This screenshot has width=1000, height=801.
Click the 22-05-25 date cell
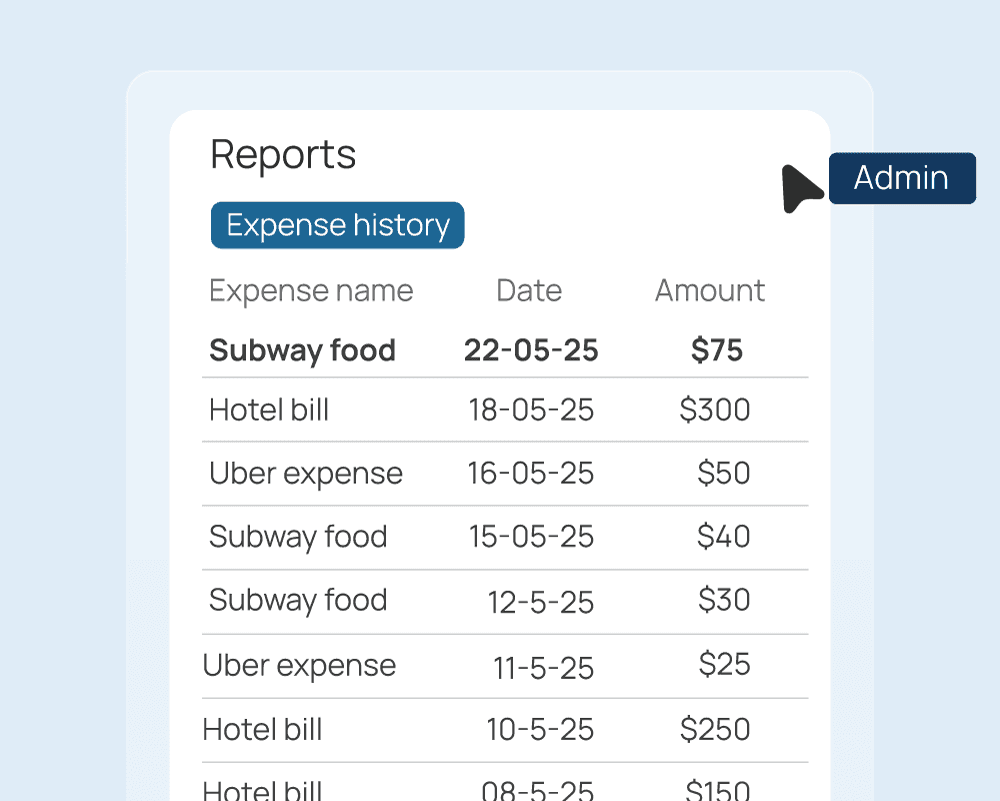531,350
